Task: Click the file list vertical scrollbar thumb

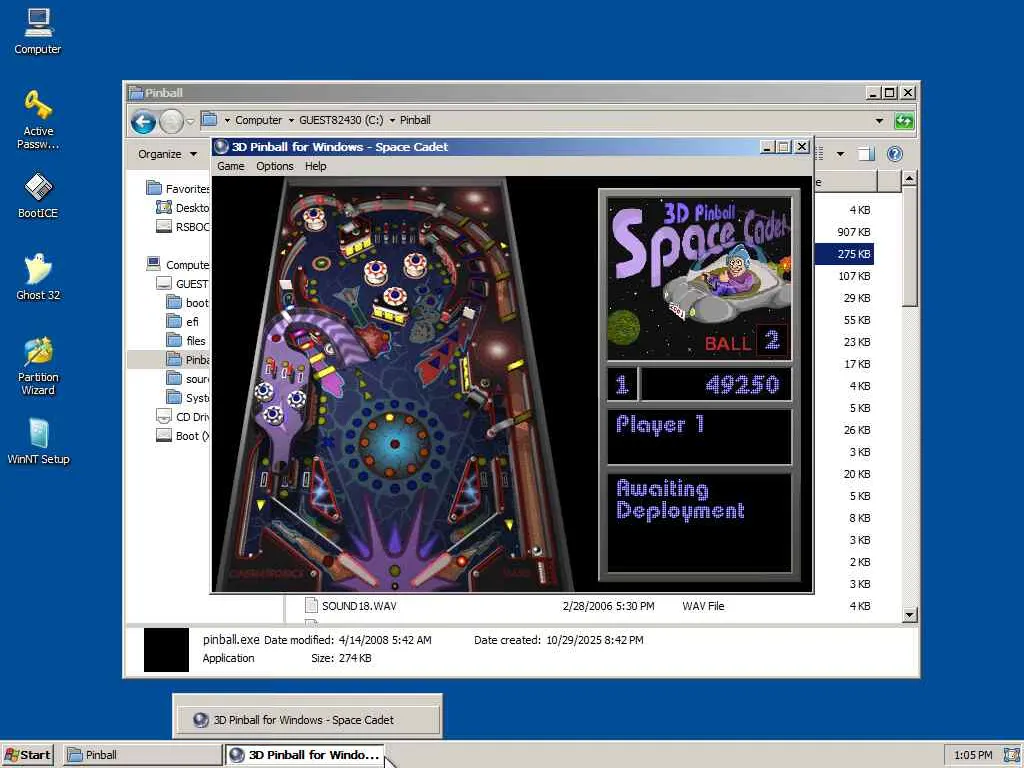Action: click(909, 246)
